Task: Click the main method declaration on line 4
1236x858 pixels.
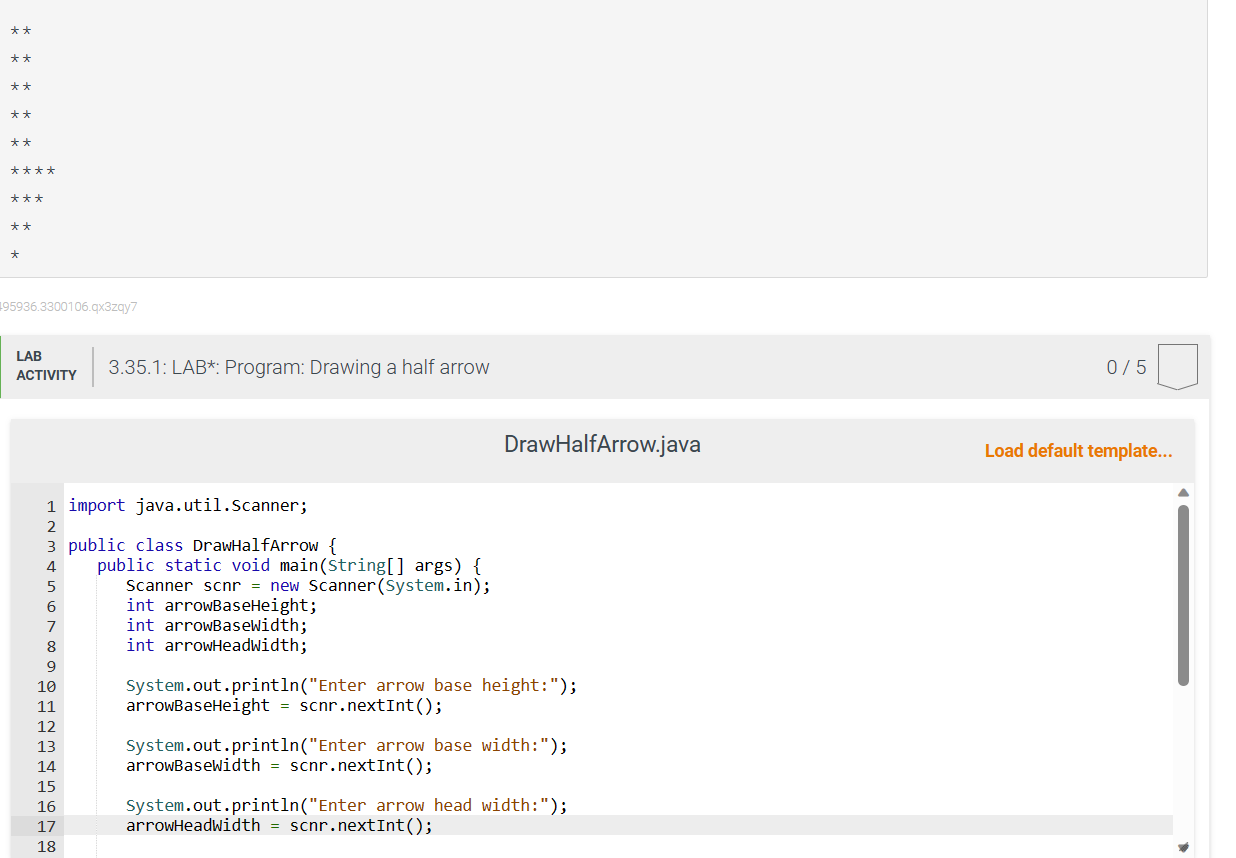Action: click(290, 565)
